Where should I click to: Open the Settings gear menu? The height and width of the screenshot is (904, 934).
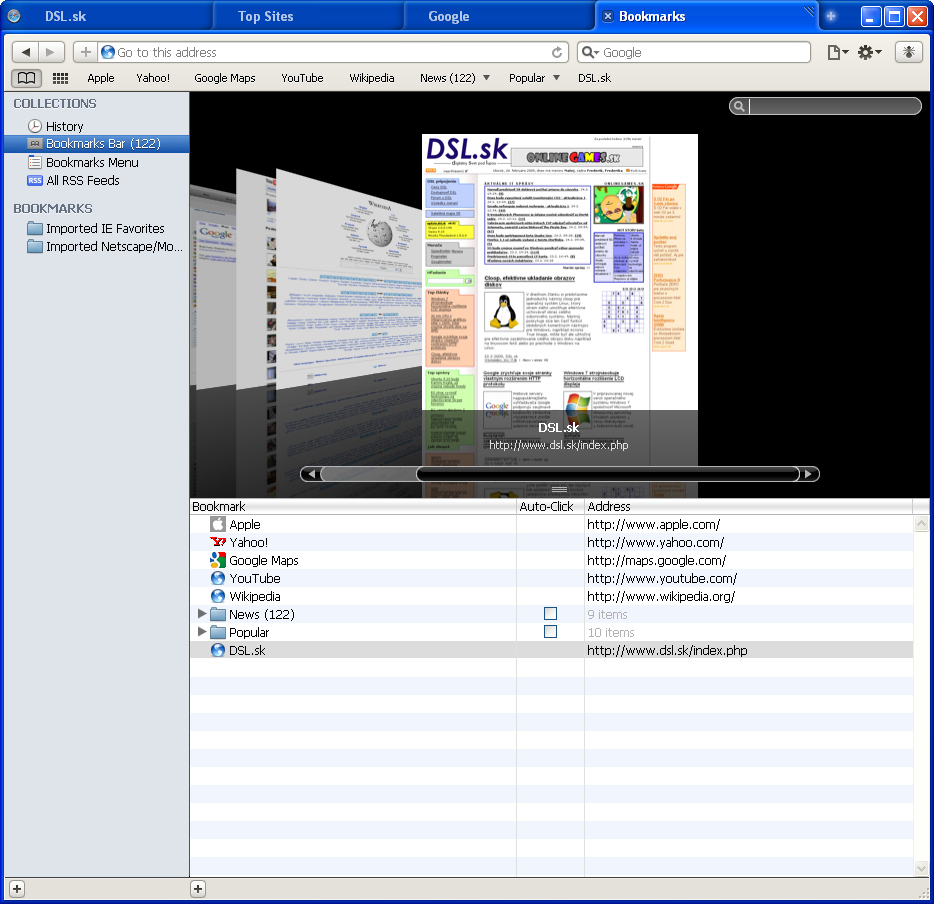[869, 52]
